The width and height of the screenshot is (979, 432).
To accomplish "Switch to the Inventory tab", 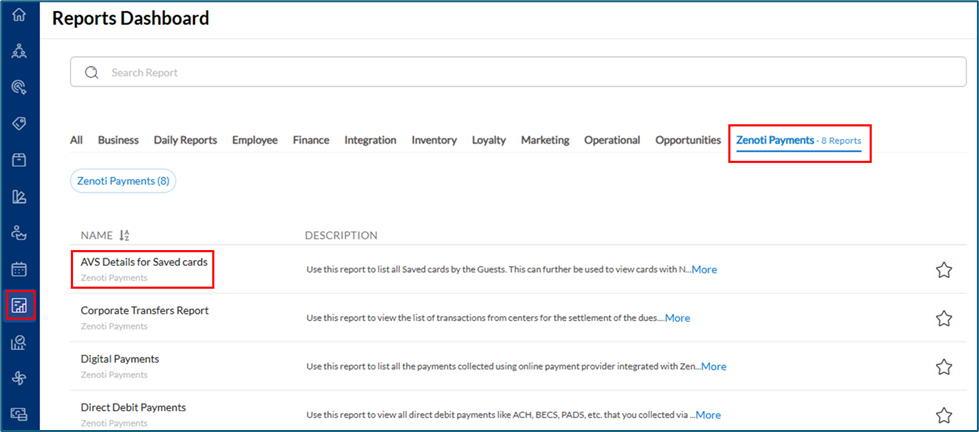I will (x=434, y=140).
